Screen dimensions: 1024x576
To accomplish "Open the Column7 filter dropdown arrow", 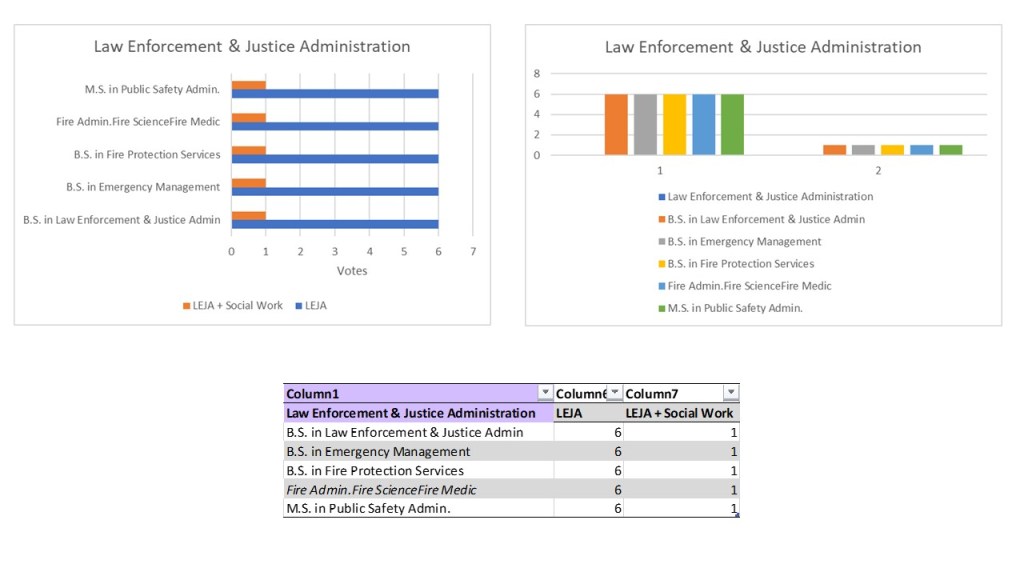I will click(x=731, y=393).
